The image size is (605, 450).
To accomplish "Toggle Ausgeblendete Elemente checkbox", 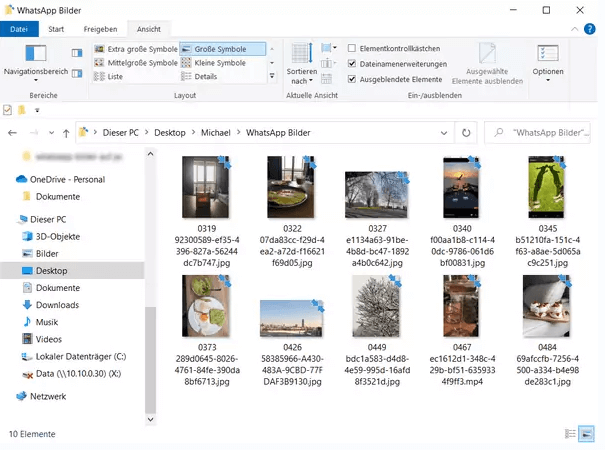I will point(352,78).
